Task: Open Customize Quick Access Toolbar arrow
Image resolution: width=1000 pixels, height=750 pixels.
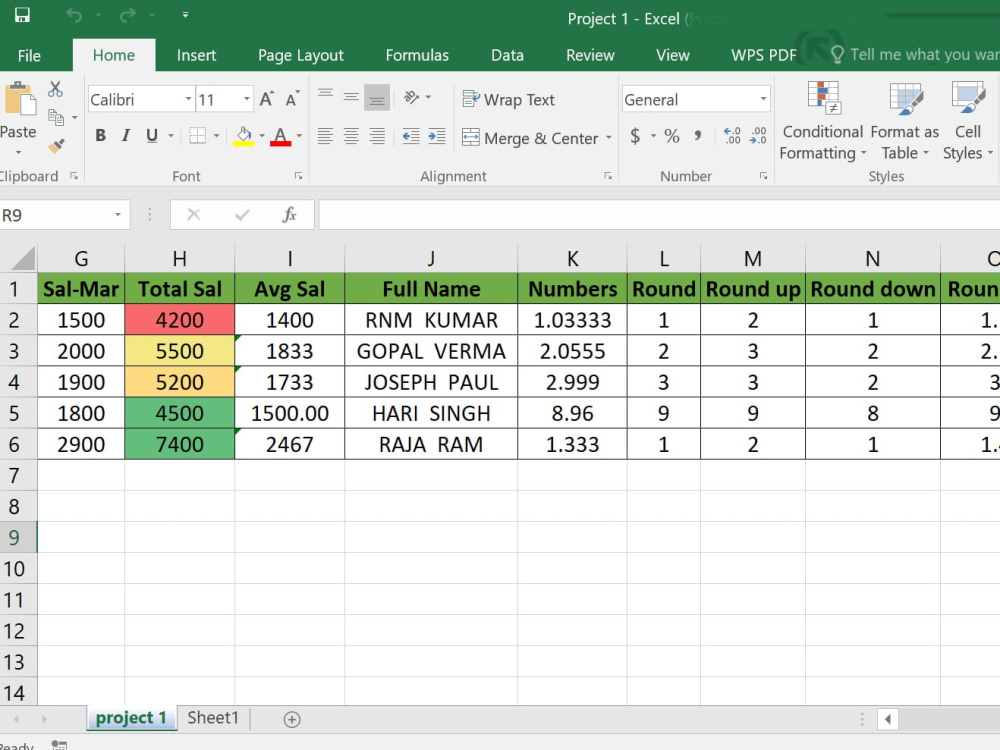Action: (185, 15)
